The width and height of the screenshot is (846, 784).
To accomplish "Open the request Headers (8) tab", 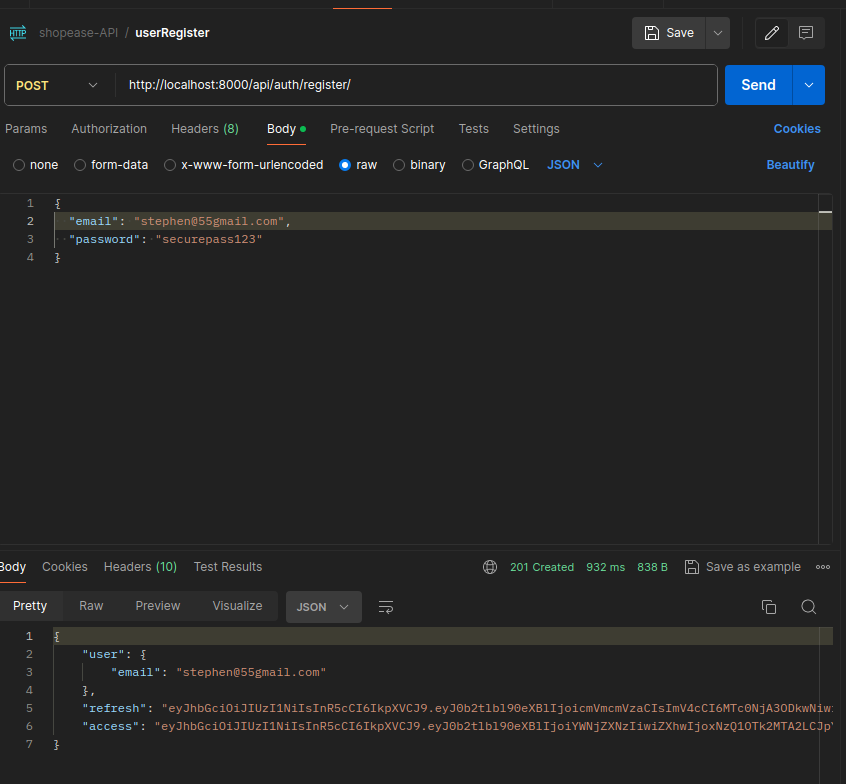I will pyautogui.click(x=204, y=129).
